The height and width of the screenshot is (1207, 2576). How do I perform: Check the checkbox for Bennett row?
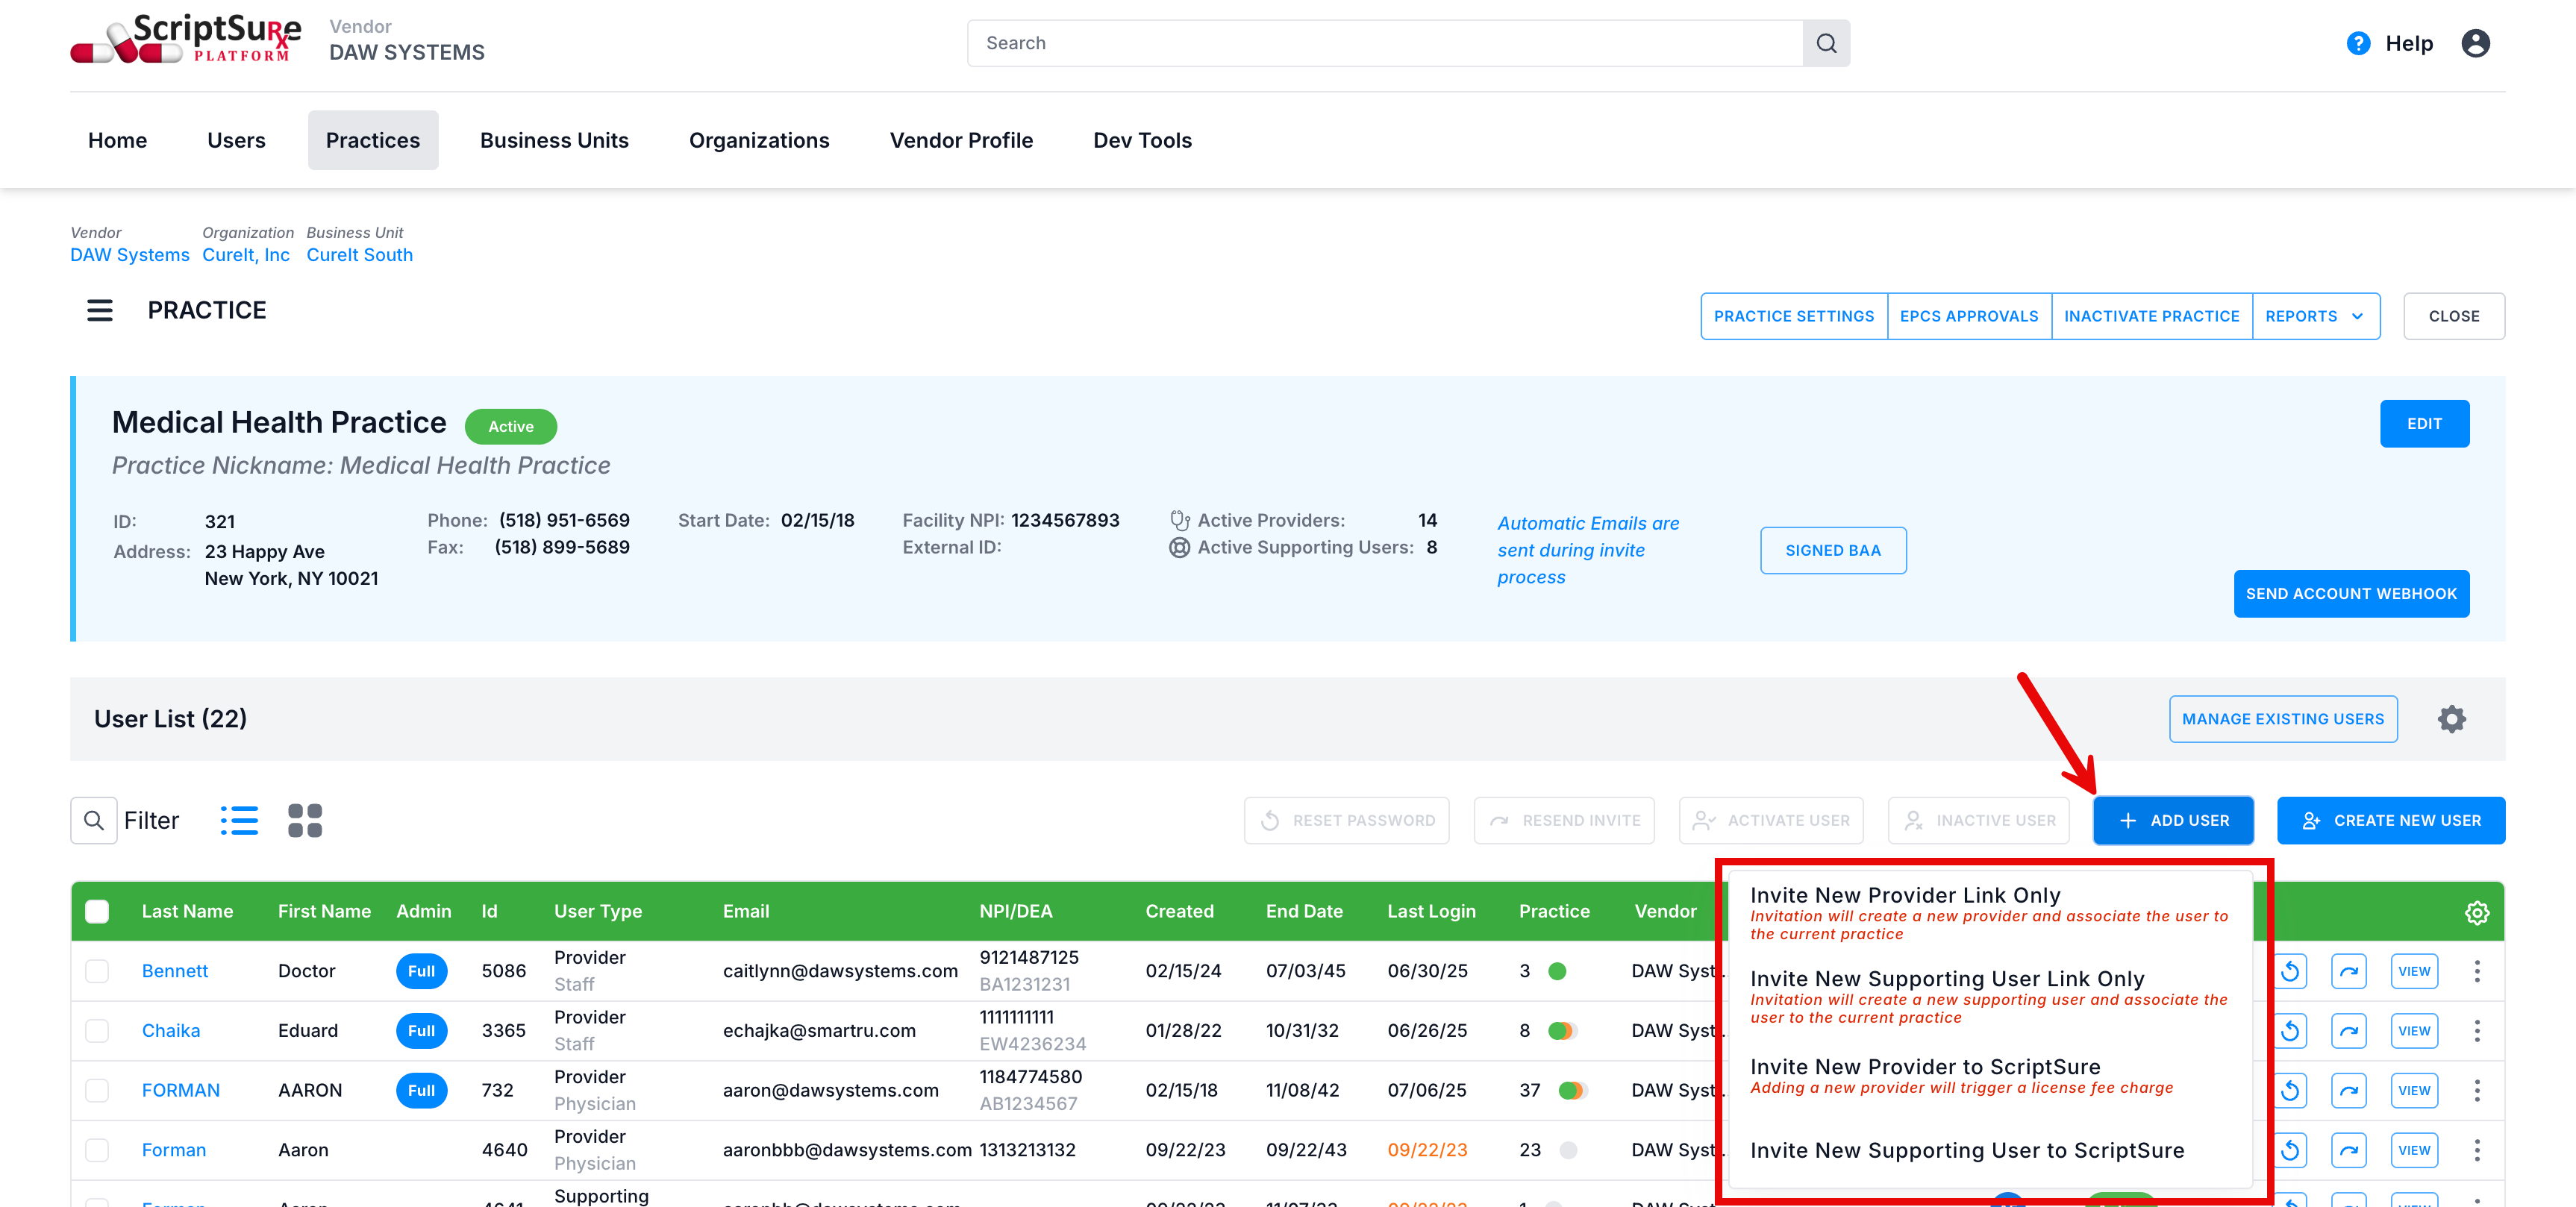(x=97, y=971)
